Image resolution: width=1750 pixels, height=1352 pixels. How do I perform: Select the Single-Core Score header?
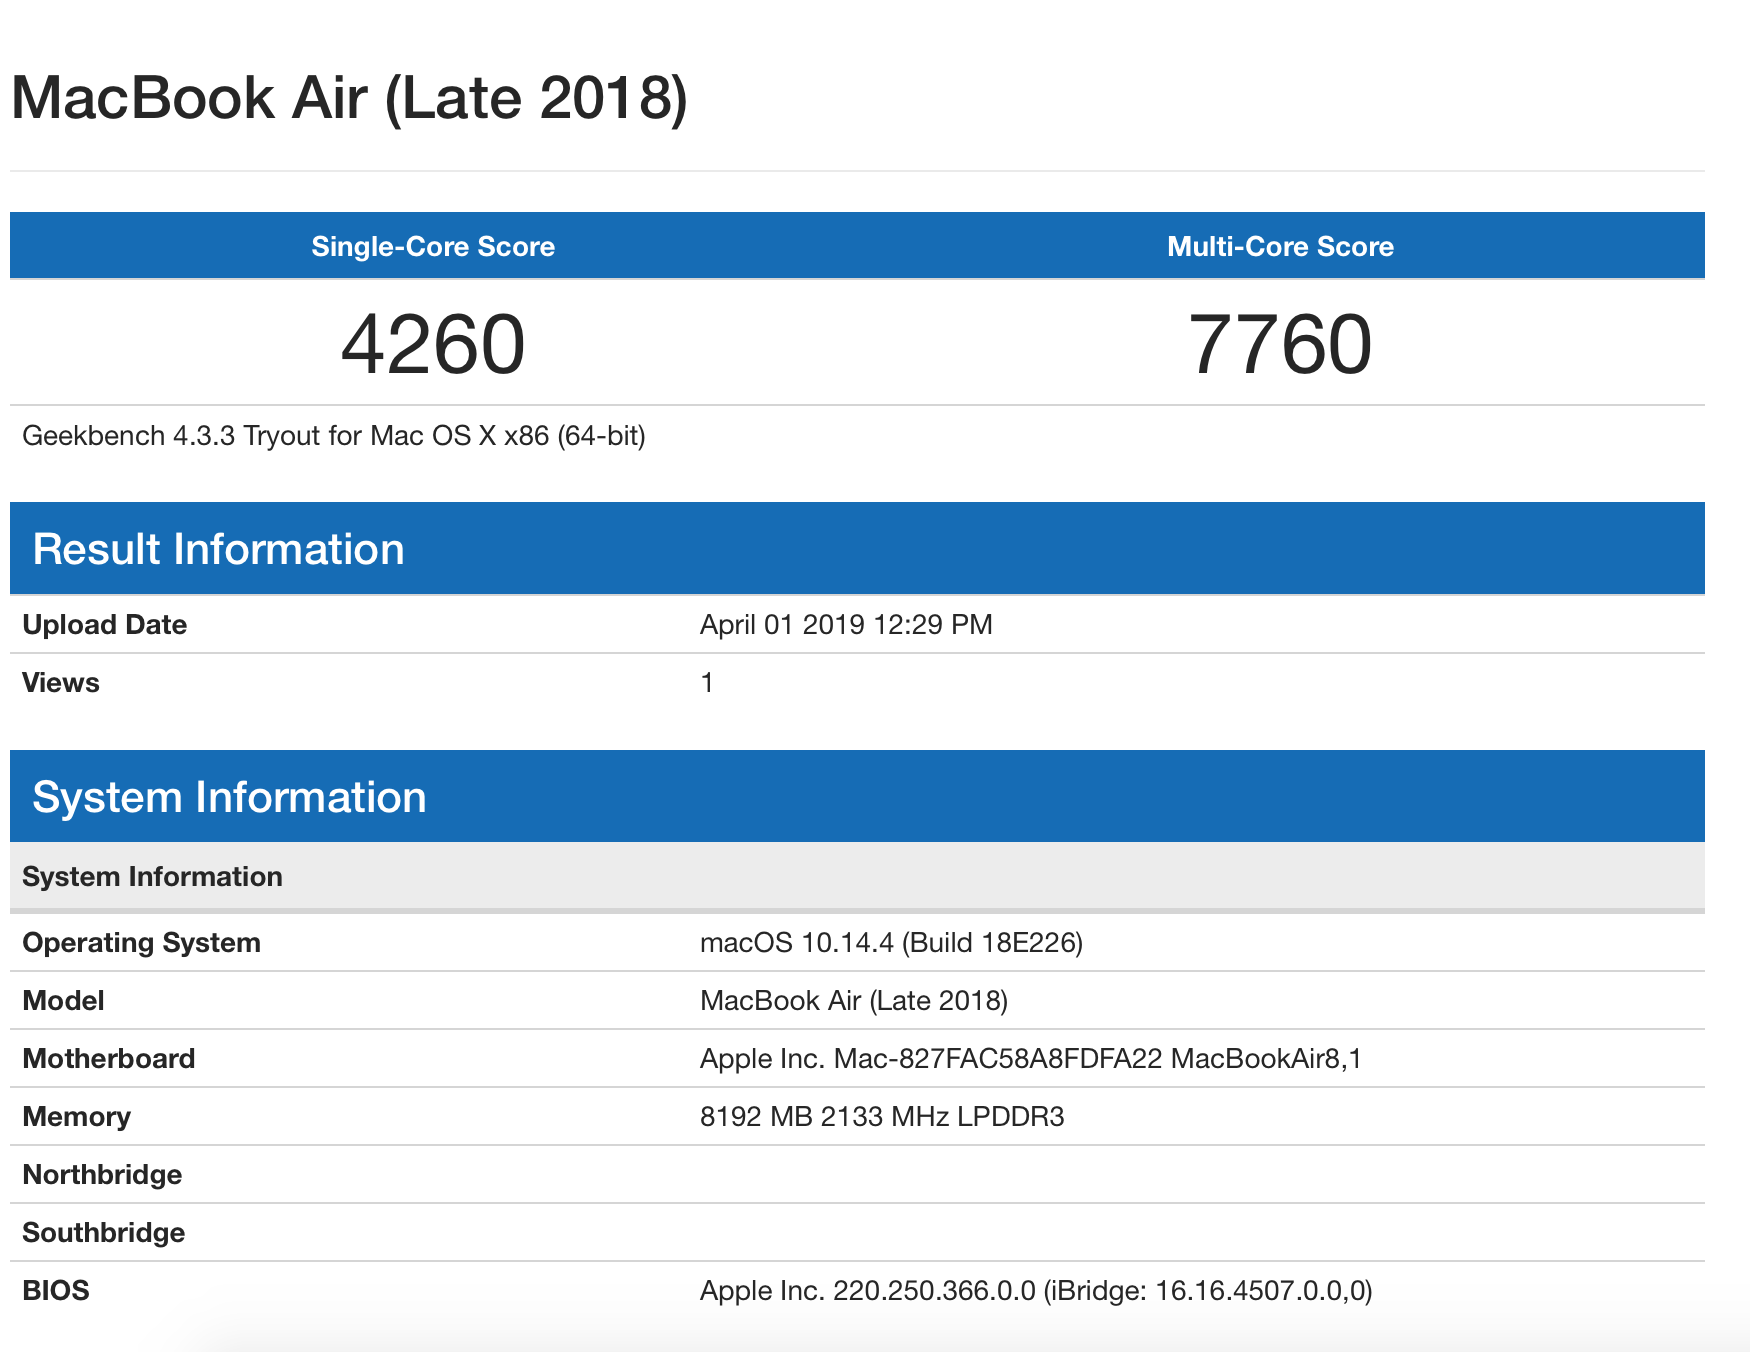[433, 246]
